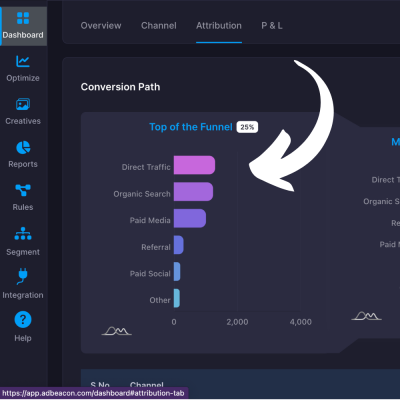This screenshot has height=400, width=400.
Task: Click the Paid Media bar
Action: [x=190, y=218]
